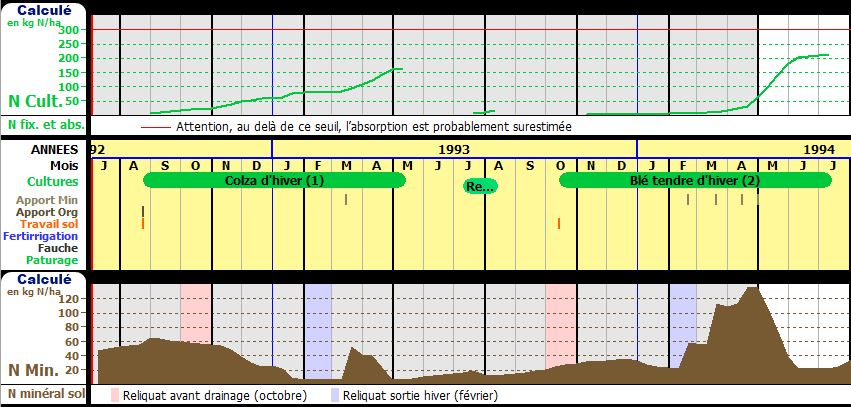Click the 'Travail sol' row label
851x407 pixels.
pyautogui.click(x=49, y=224)
